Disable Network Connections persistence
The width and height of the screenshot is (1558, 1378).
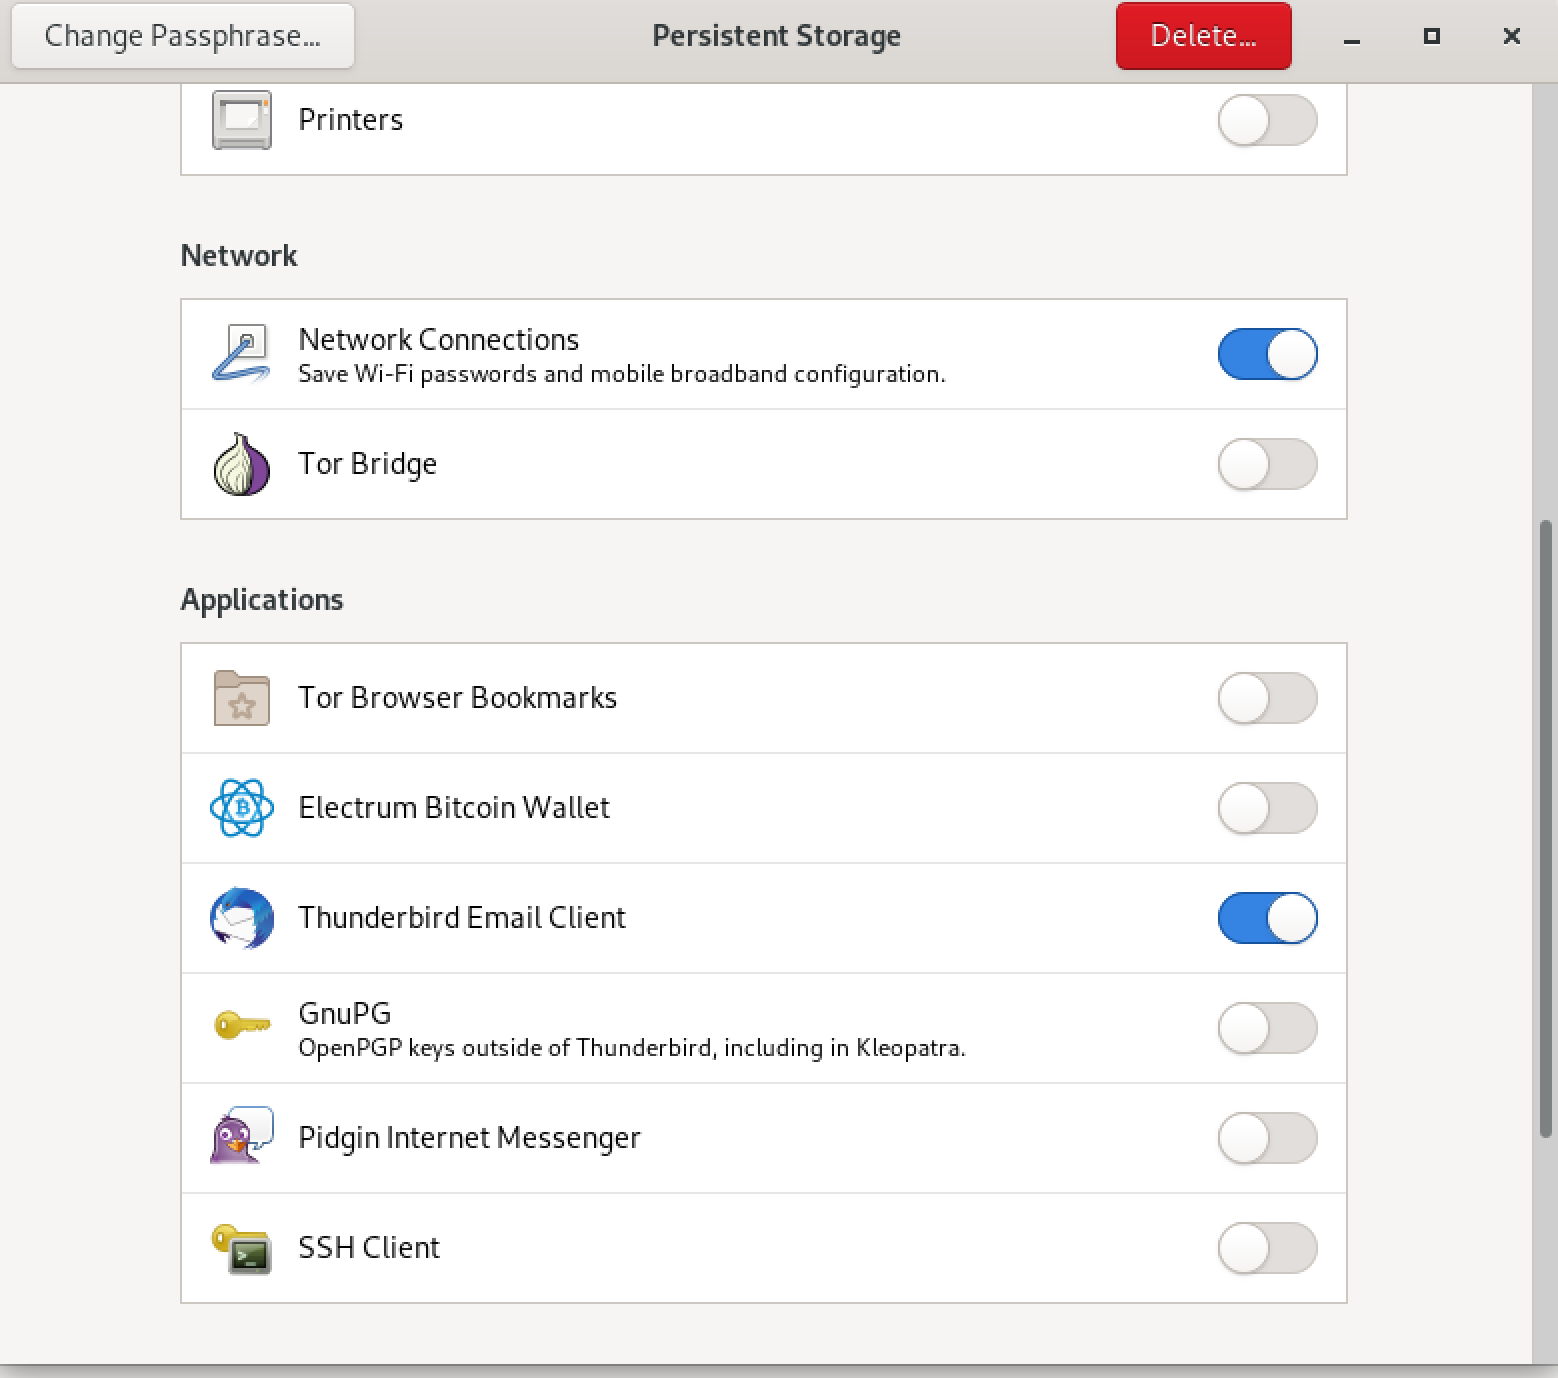tap(1267, 353)
